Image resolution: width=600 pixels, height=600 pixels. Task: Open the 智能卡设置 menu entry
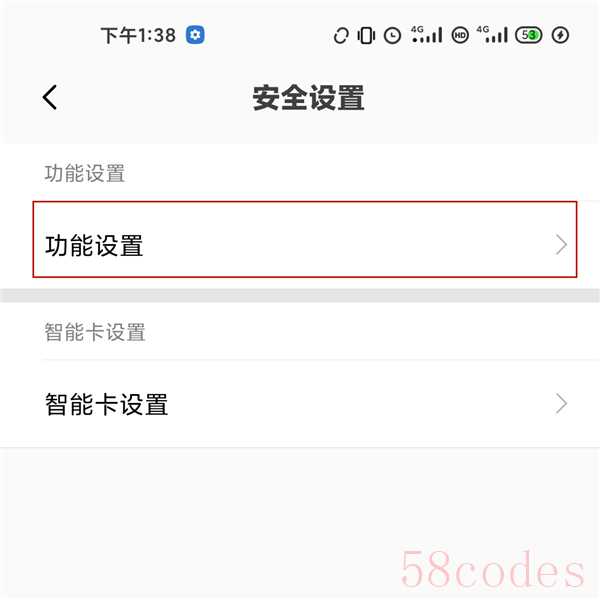pos(300,404)
